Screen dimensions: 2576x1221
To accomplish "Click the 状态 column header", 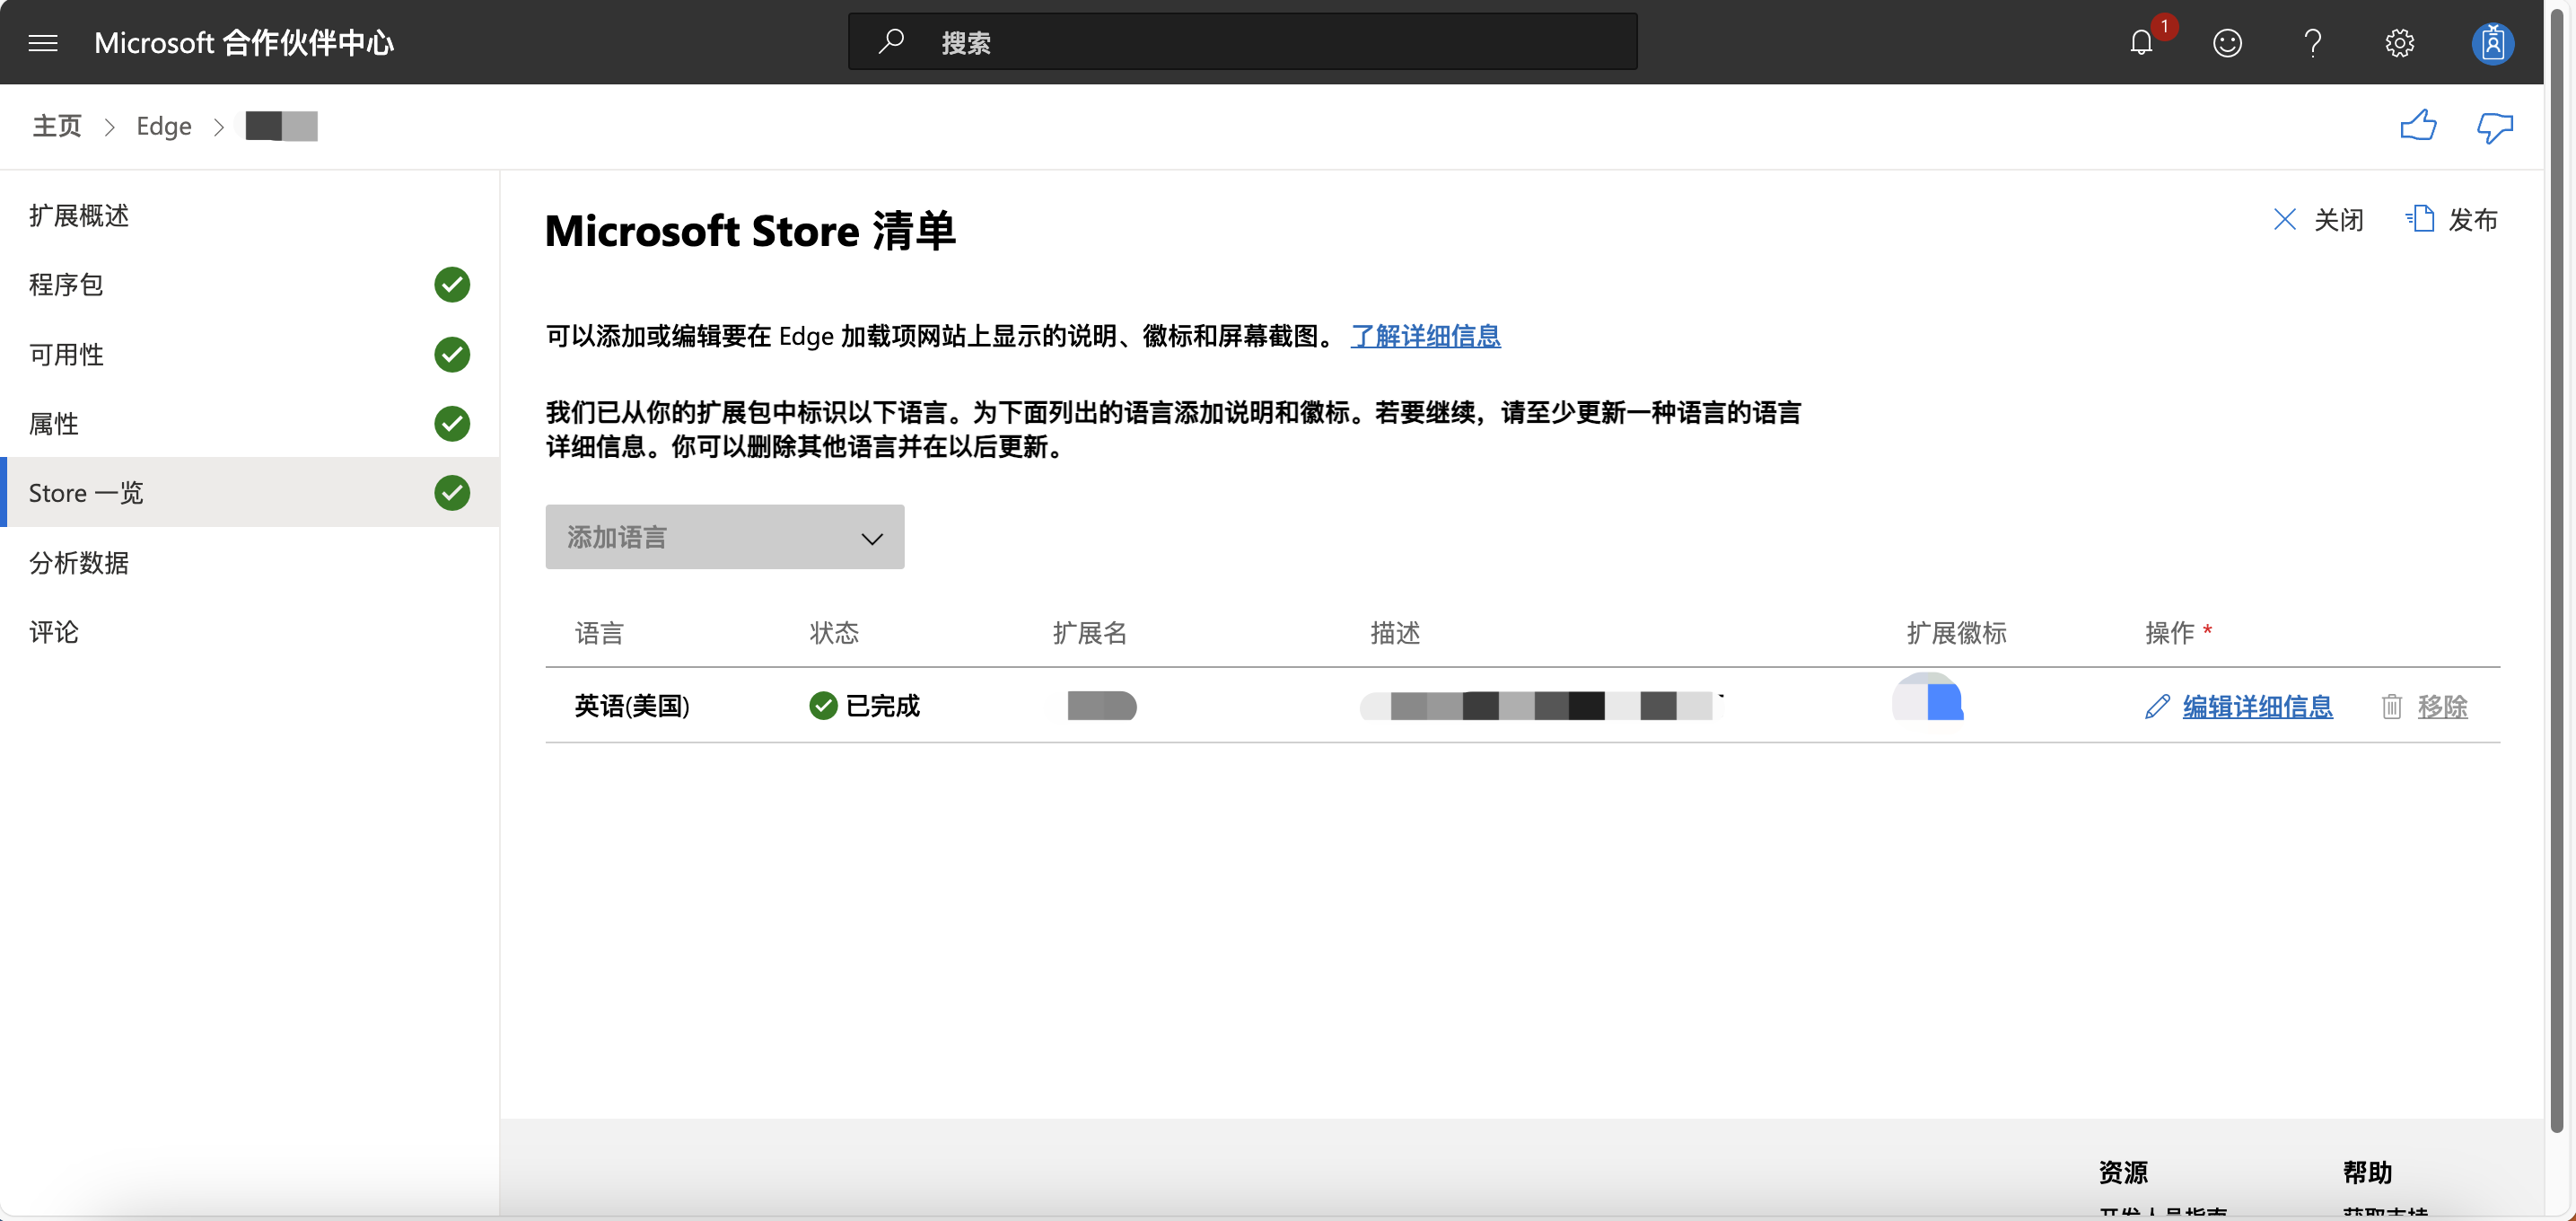I will [x=834, y=632].
